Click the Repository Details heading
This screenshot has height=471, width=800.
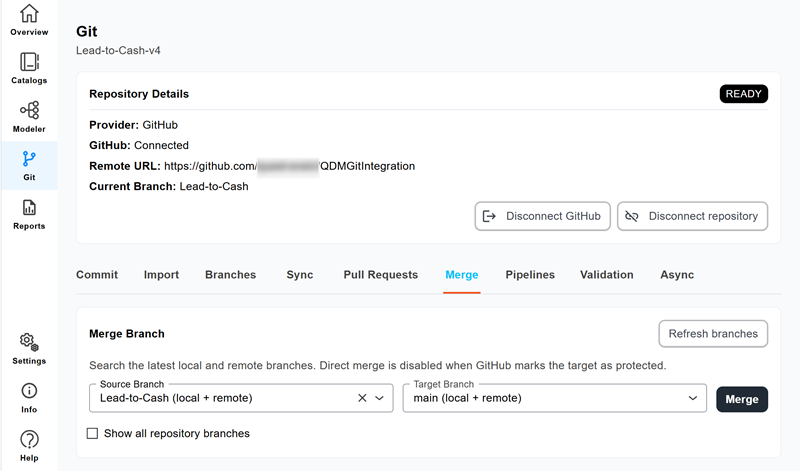click(x=139, y=94)
